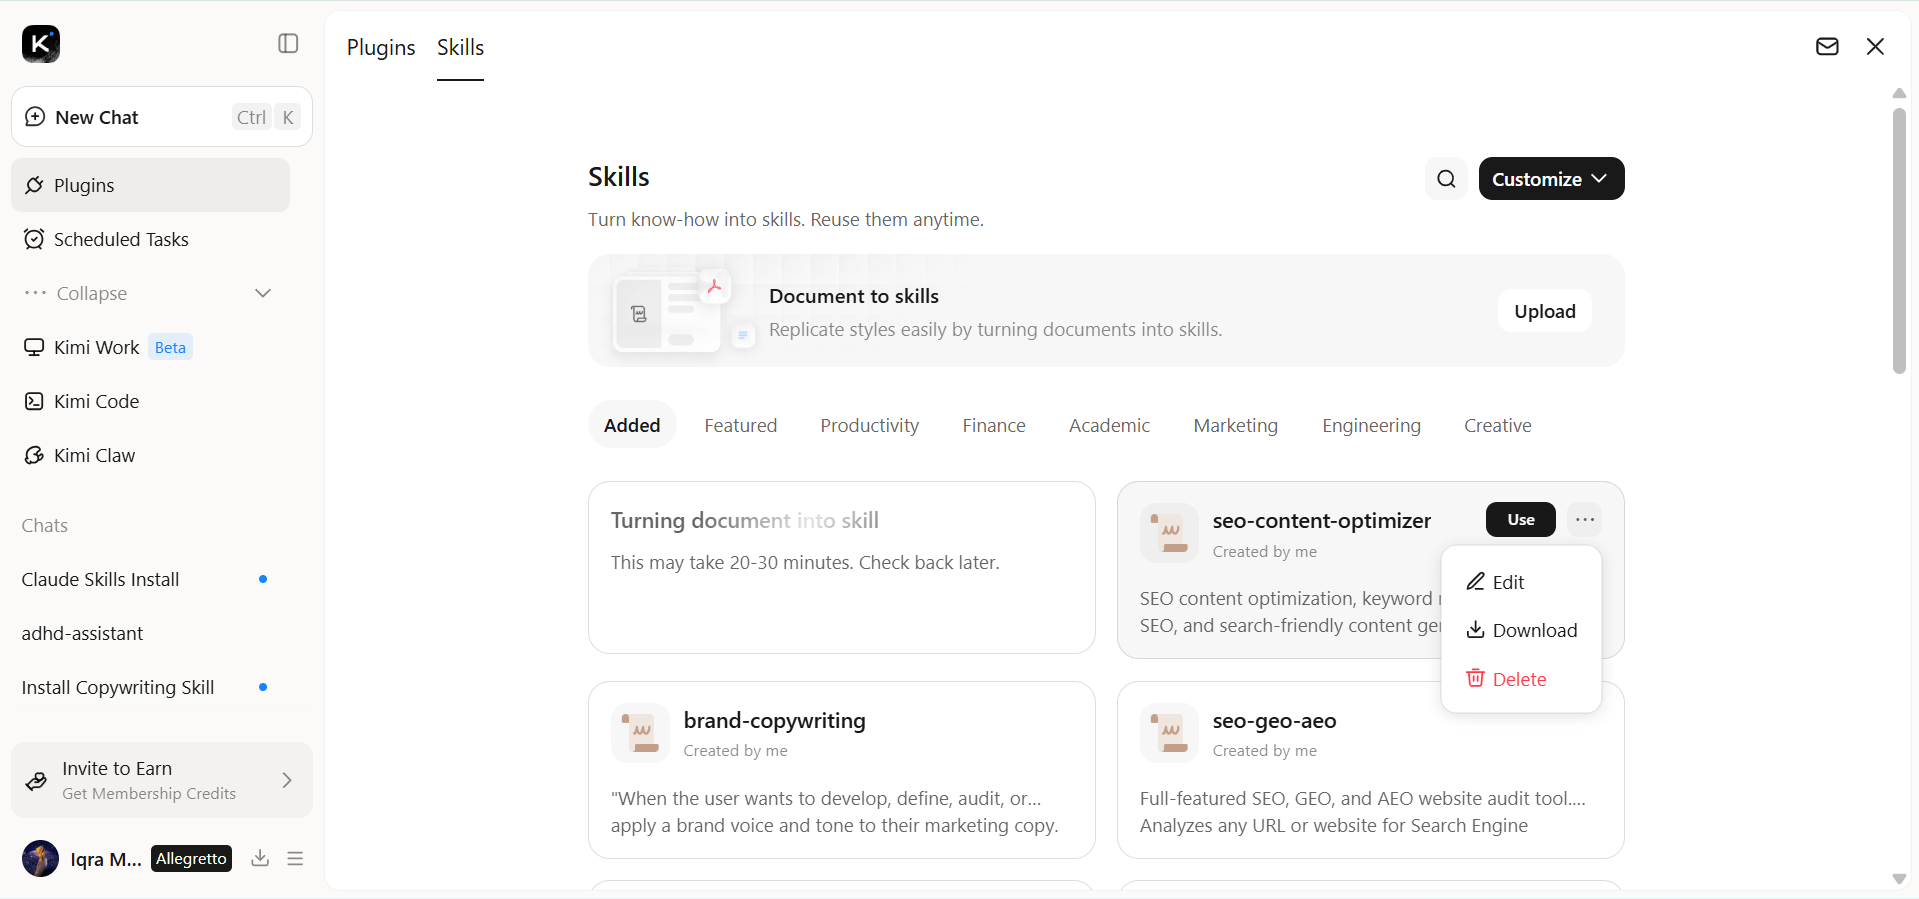The image size is (1919, 899).
Task: Close the Skills panel
Action: click(1875, 47)
